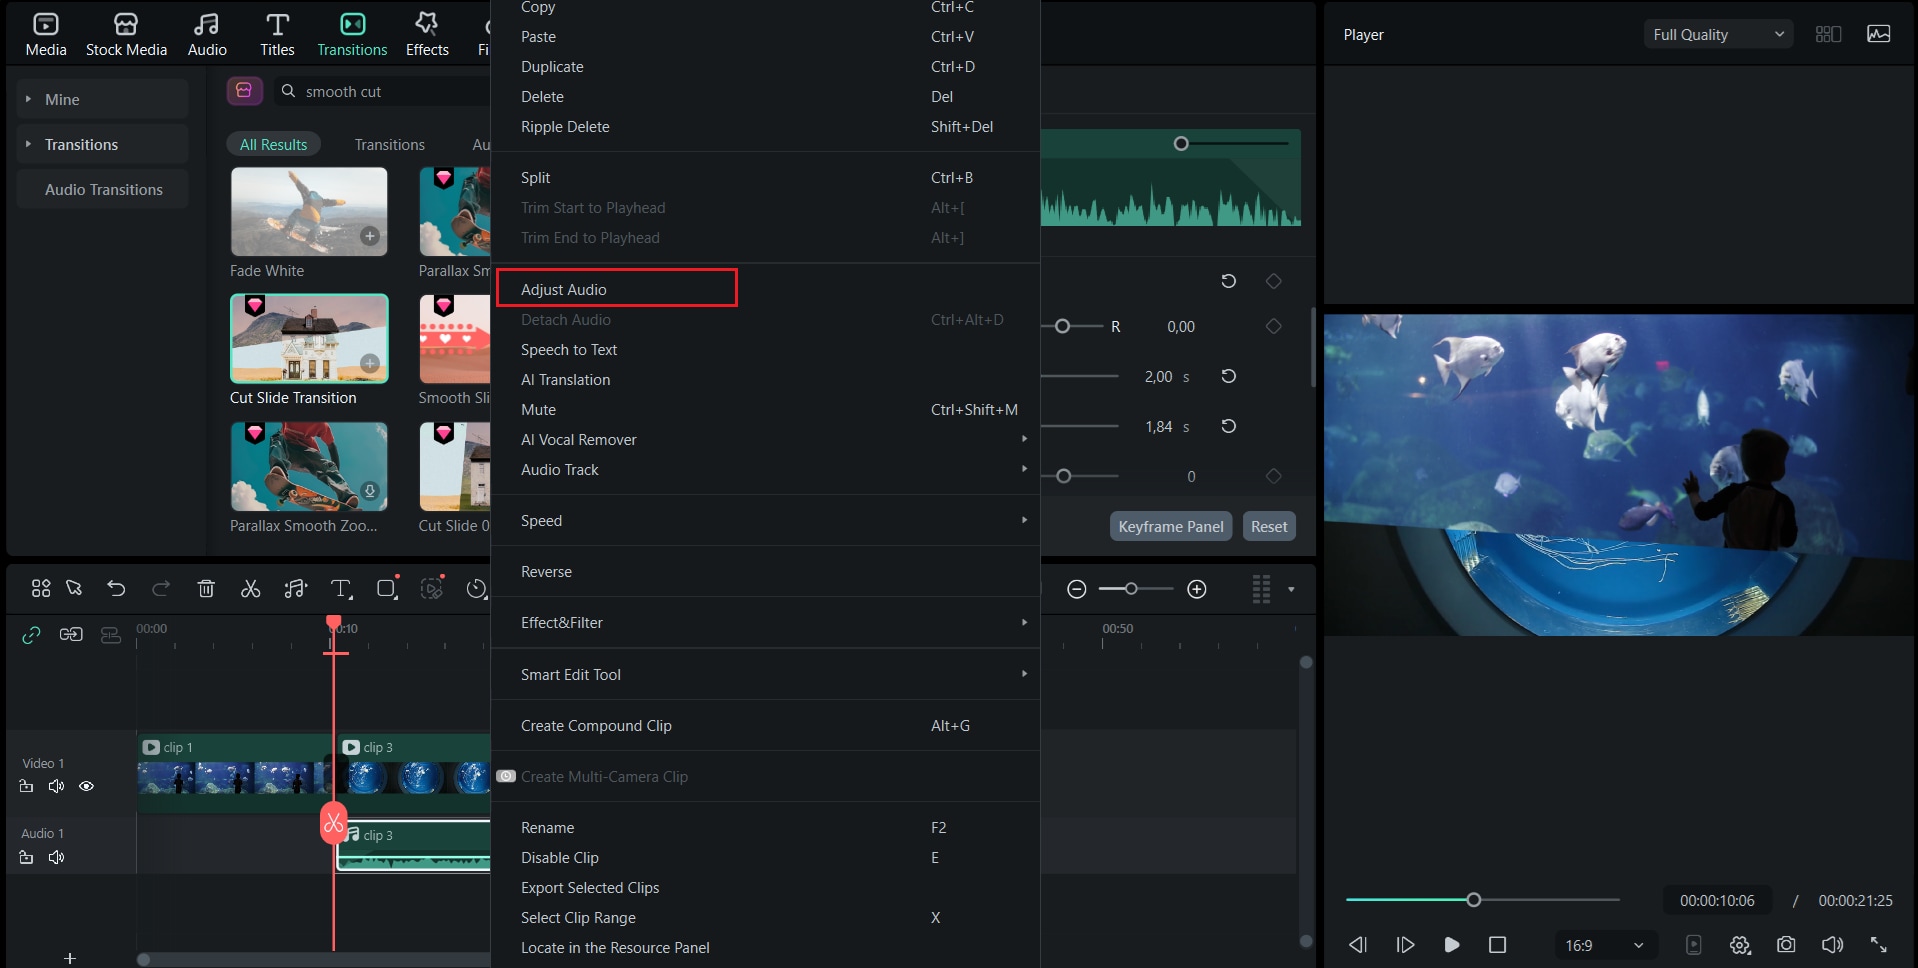Lock the Video 1 track
Screen dimensions: 1918x968
[26, 786]
